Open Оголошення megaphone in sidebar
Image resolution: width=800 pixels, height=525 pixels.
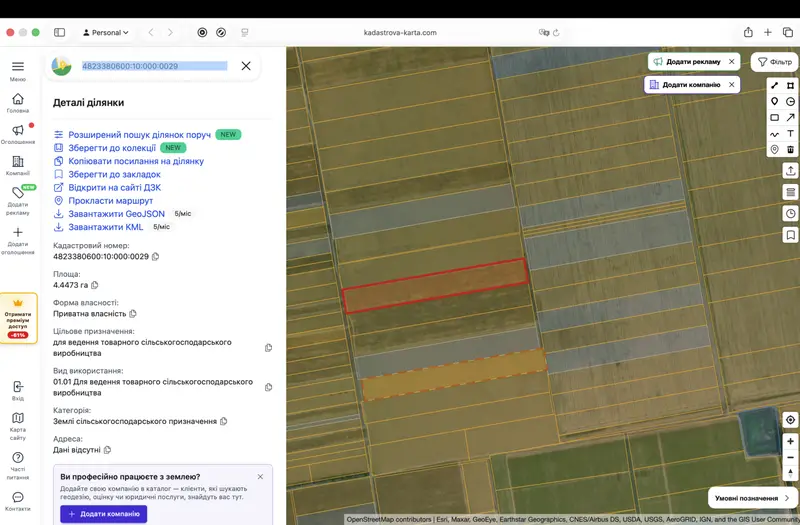pos(18,130)
